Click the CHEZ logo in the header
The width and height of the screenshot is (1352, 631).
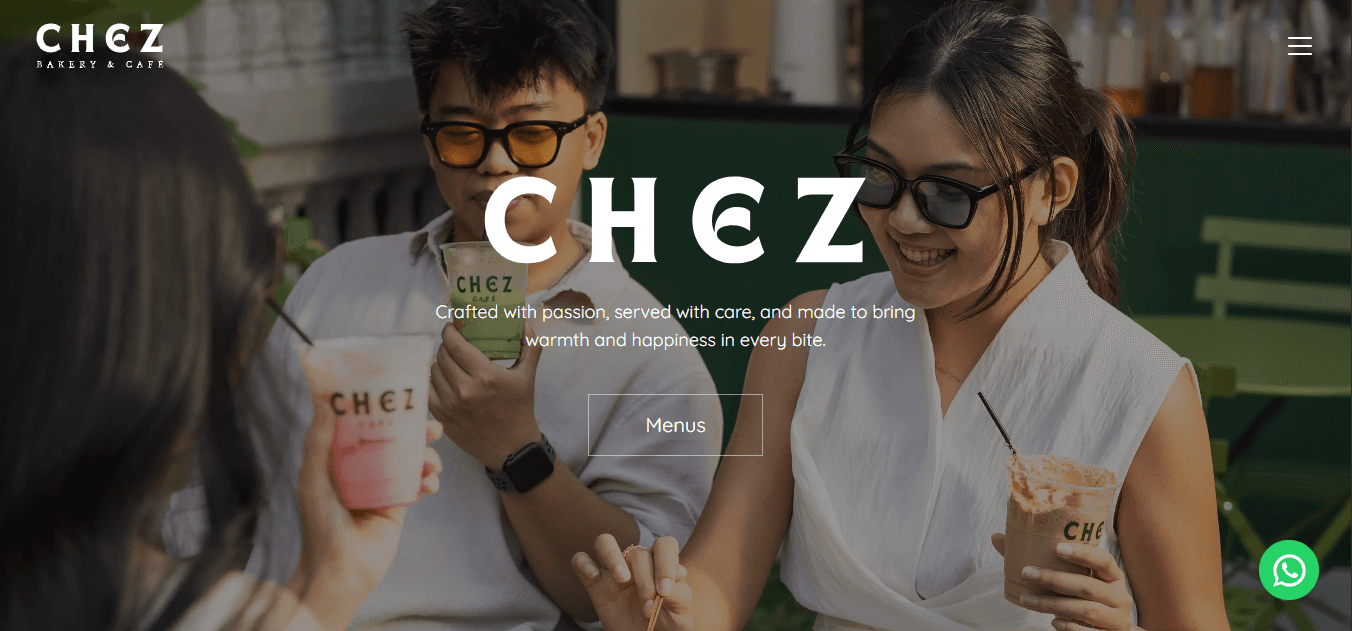click(100, 46)
